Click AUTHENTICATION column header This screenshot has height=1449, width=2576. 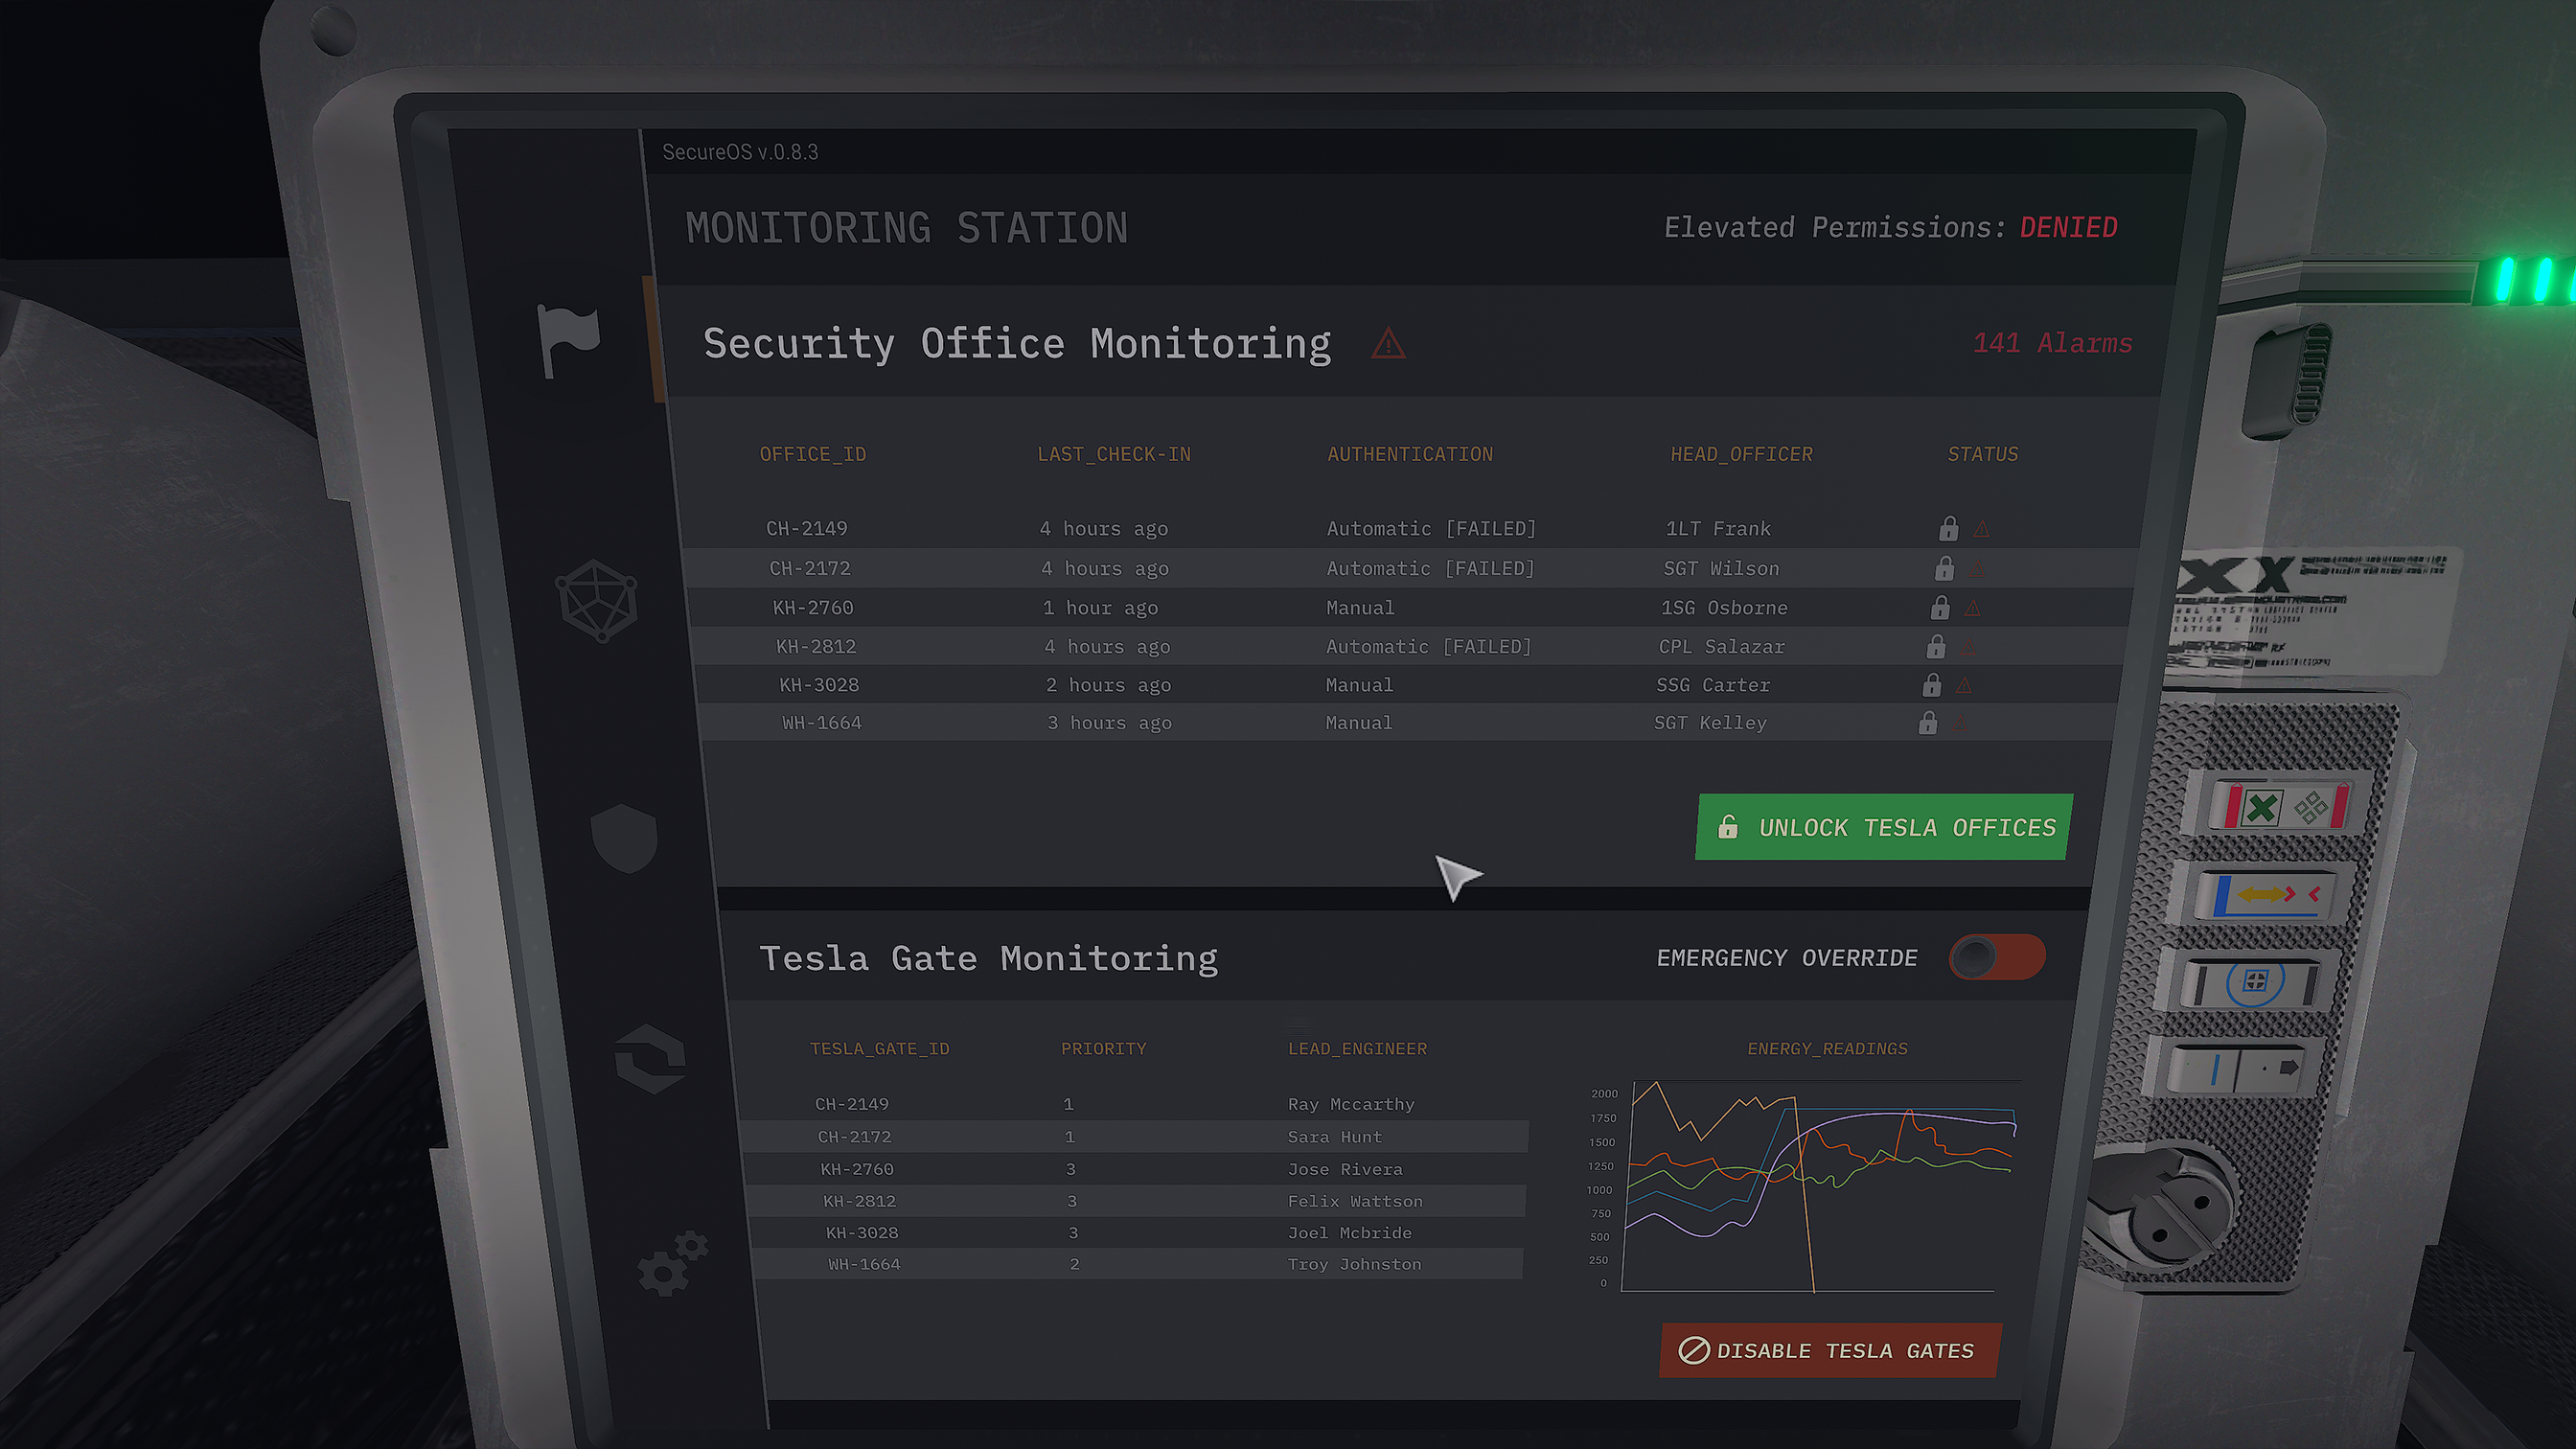pyautogui.click(x=1410, y=454)
